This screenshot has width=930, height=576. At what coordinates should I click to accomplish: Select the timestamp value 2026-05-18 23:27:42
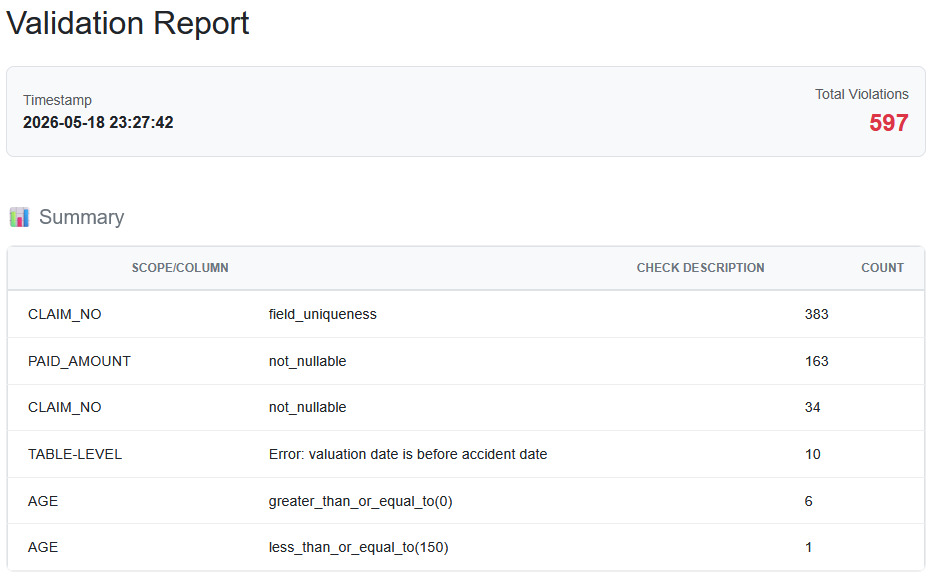tap(98, 123)
